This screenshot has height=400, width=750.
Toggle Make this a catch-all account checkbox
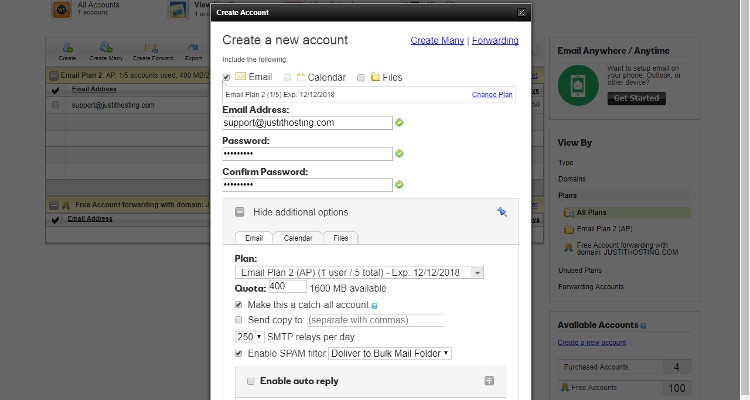click(238, 305)
